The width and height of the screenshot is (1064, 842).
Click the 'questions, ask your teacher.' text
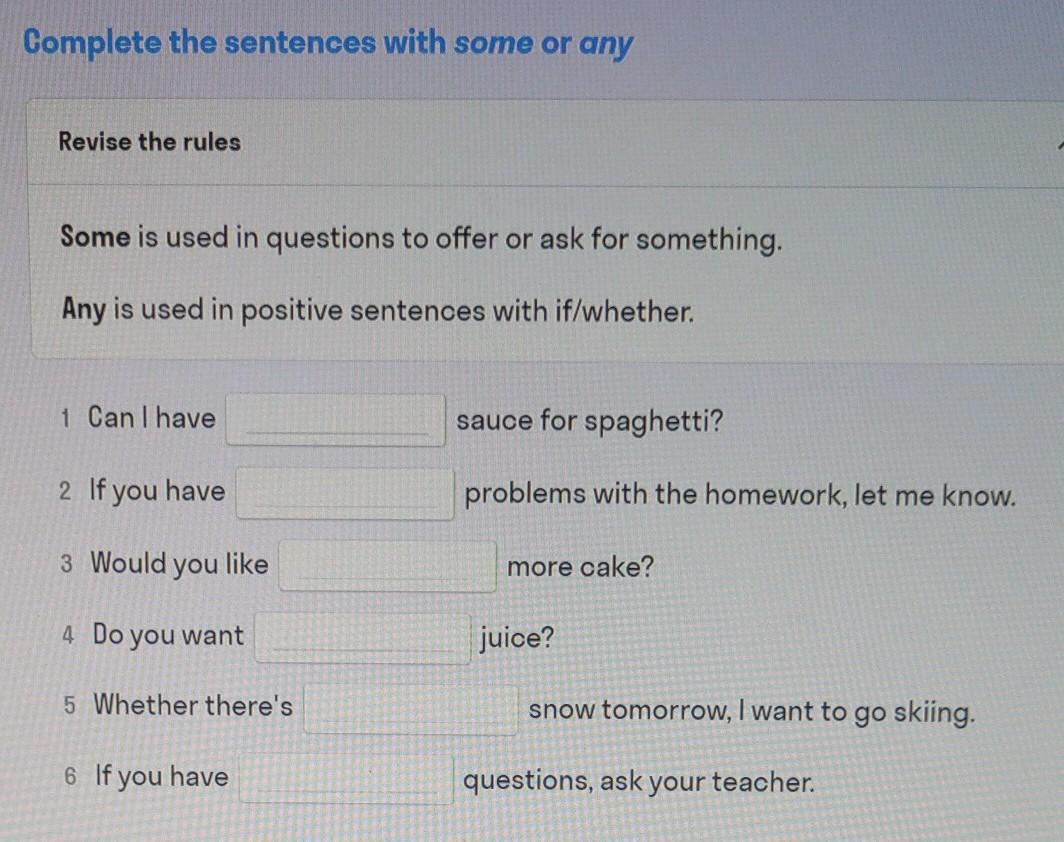tap(638, 781)
